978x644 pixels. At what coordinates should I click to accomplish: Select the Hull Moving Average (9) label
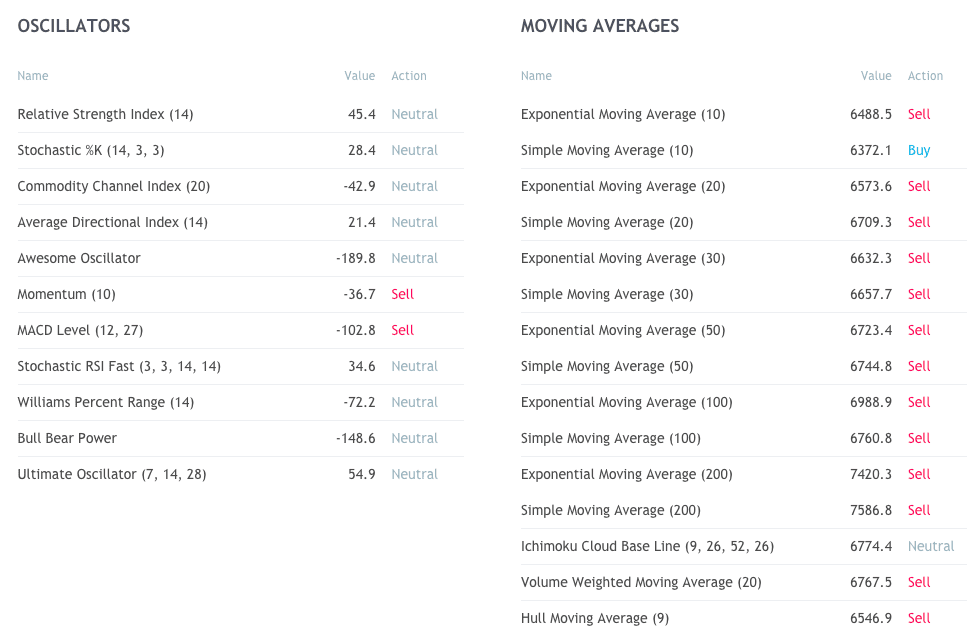pyautogui.click(x=595, y=618)
